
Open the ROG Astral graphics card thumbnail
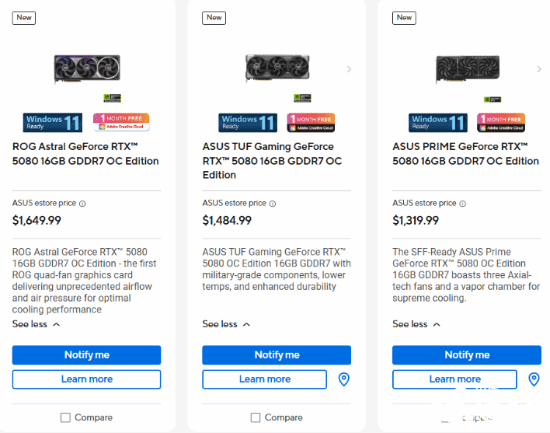[87, 69]
